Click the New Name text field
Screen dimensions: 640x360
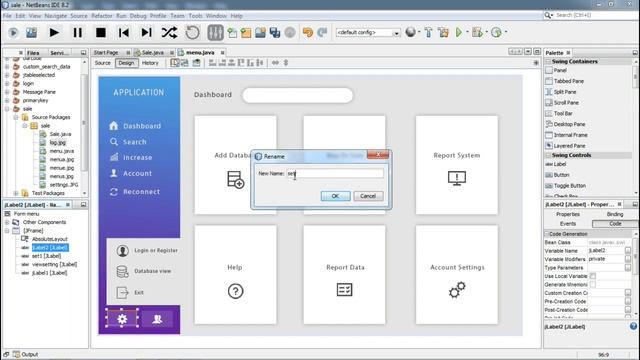point(335,173)
